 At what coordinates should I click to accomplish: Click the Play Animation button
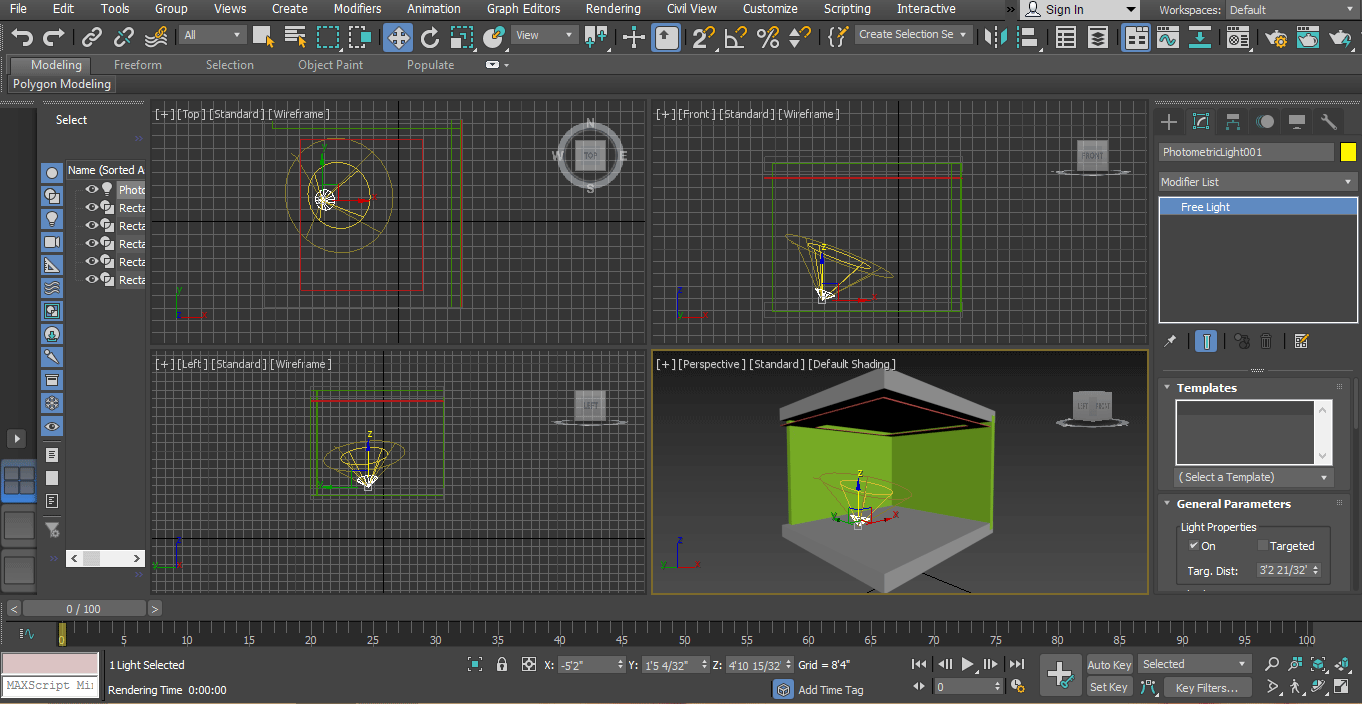tap(967, 664)
